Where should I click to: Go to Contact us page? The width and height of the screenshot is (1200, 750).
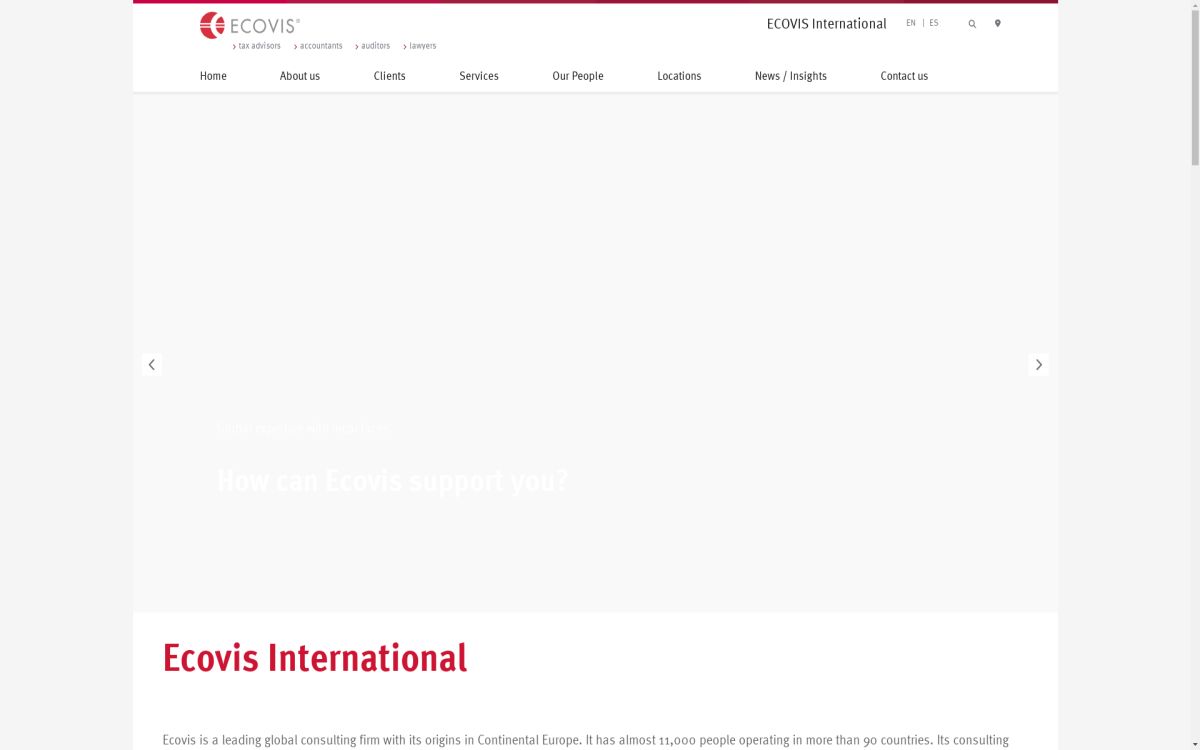point(904,76)
